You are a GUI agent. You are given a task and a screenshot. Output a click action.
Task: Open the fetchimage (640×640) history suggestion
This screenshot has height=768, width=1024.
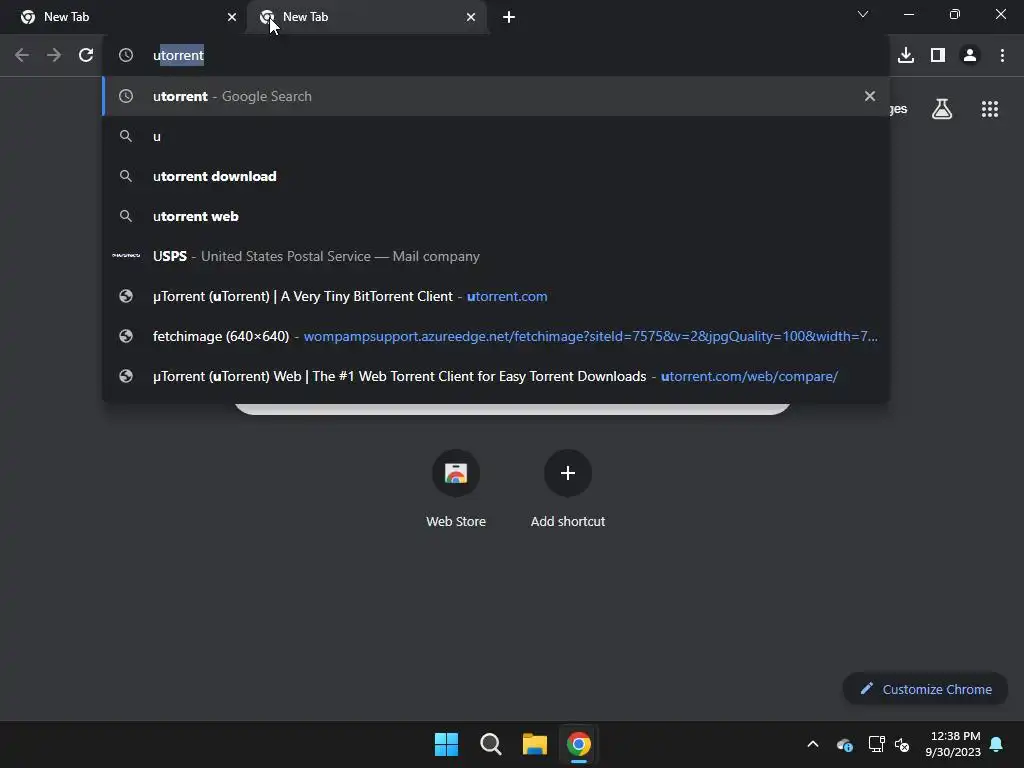click(496, 336)
